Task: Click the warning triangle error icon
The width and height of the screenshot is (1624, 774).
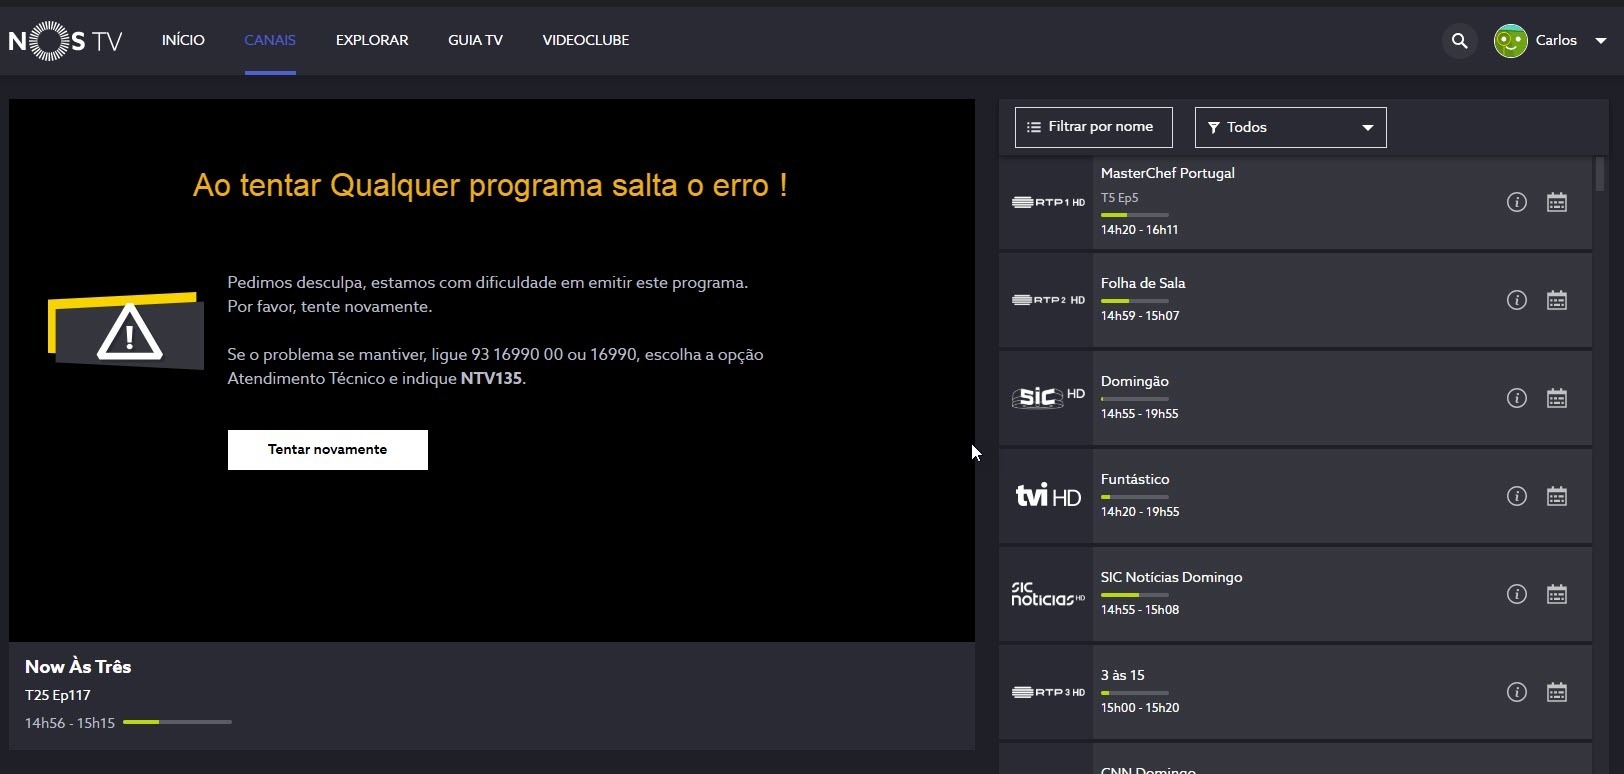Action: 128,331
